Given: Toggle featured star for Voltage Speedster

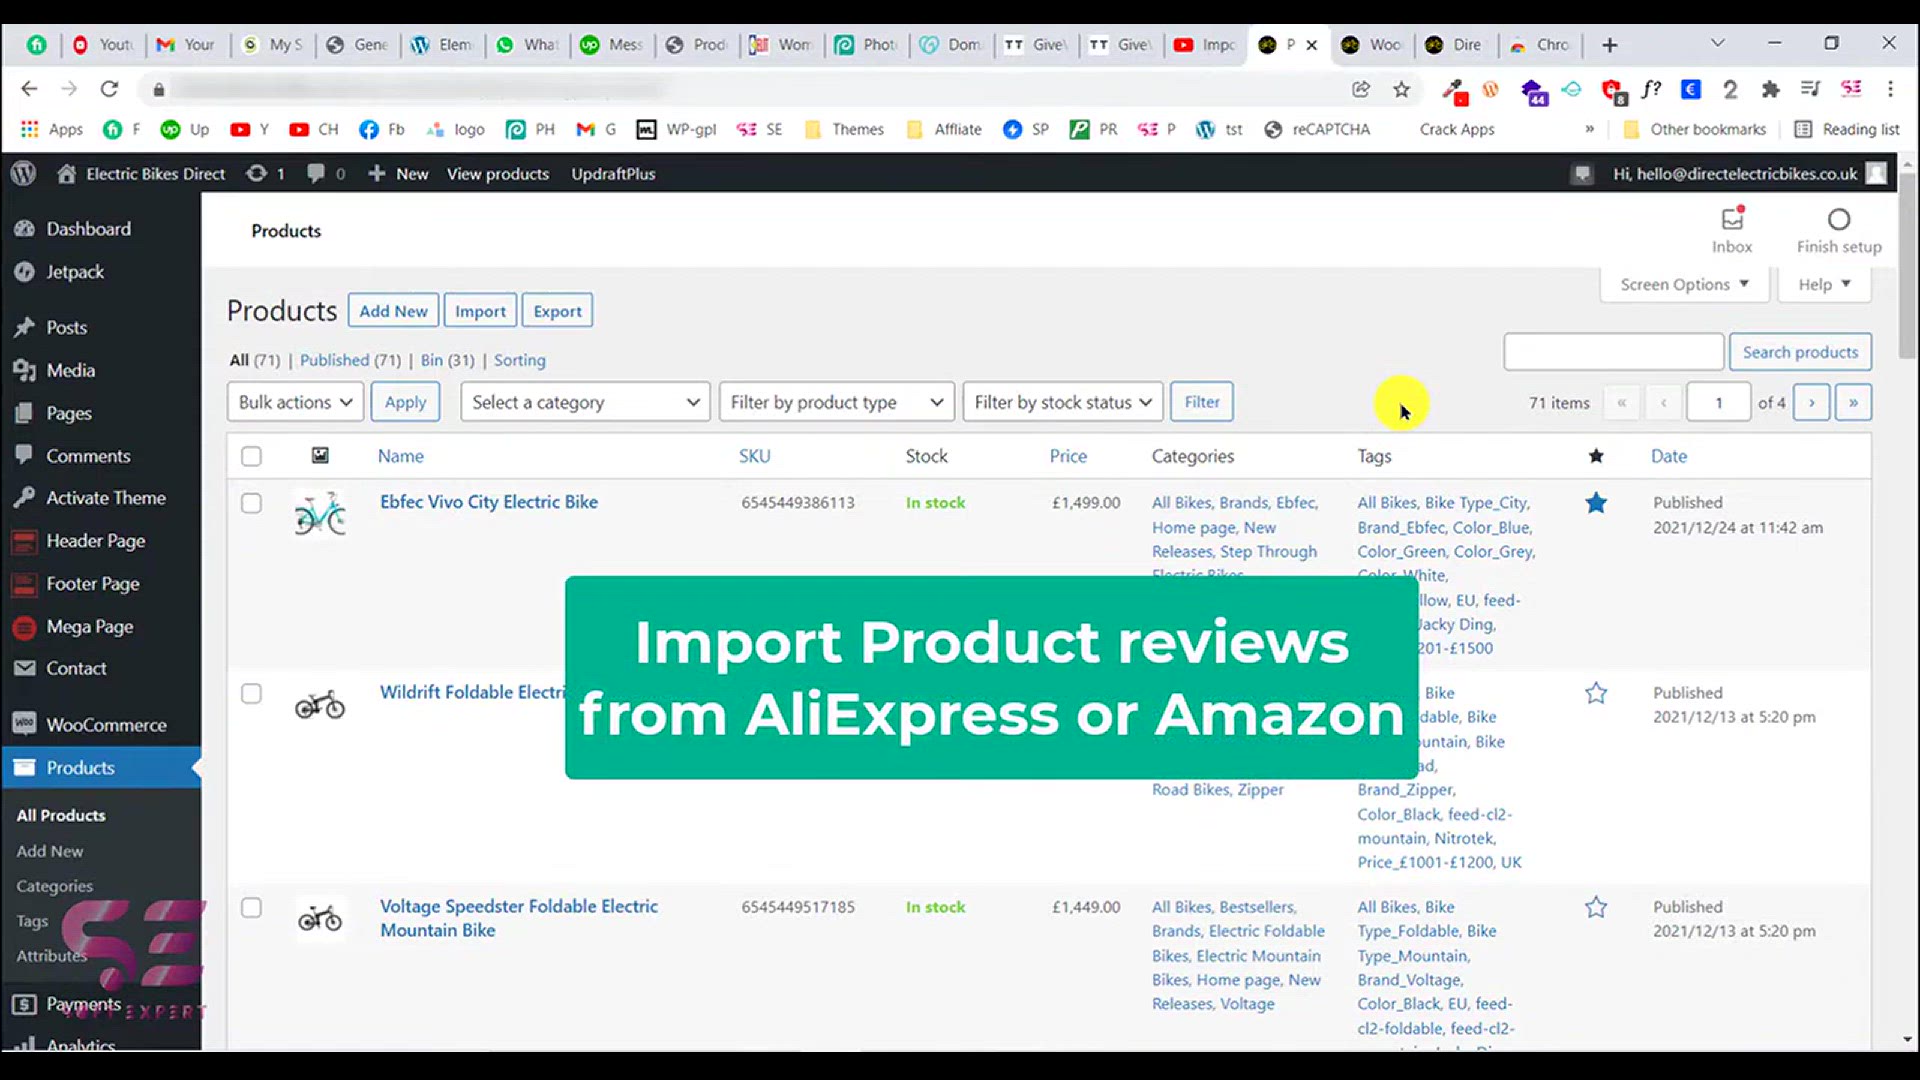Looking at the screenshot, I should [x=1596, y=907].
